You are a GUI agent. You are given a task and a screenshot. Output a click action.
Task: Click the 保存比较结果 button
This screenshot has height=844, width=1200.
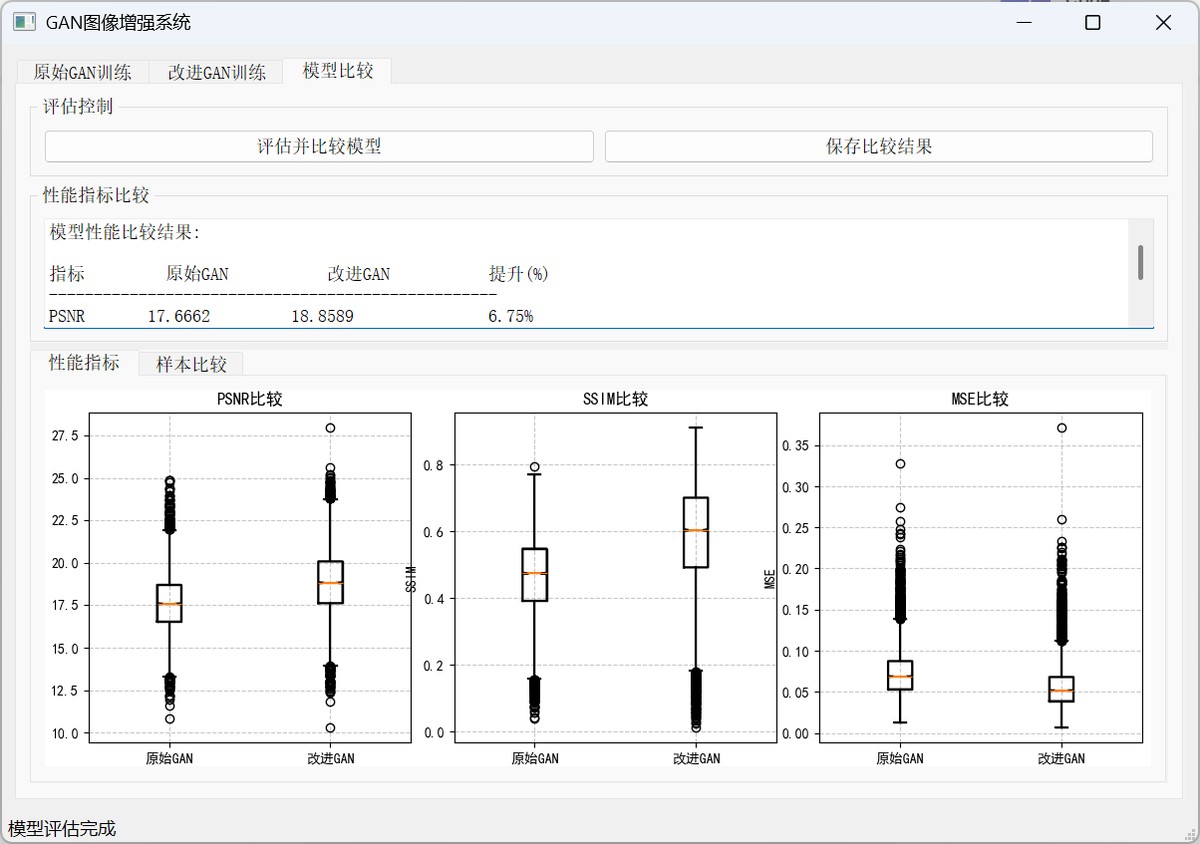[878, 146]
